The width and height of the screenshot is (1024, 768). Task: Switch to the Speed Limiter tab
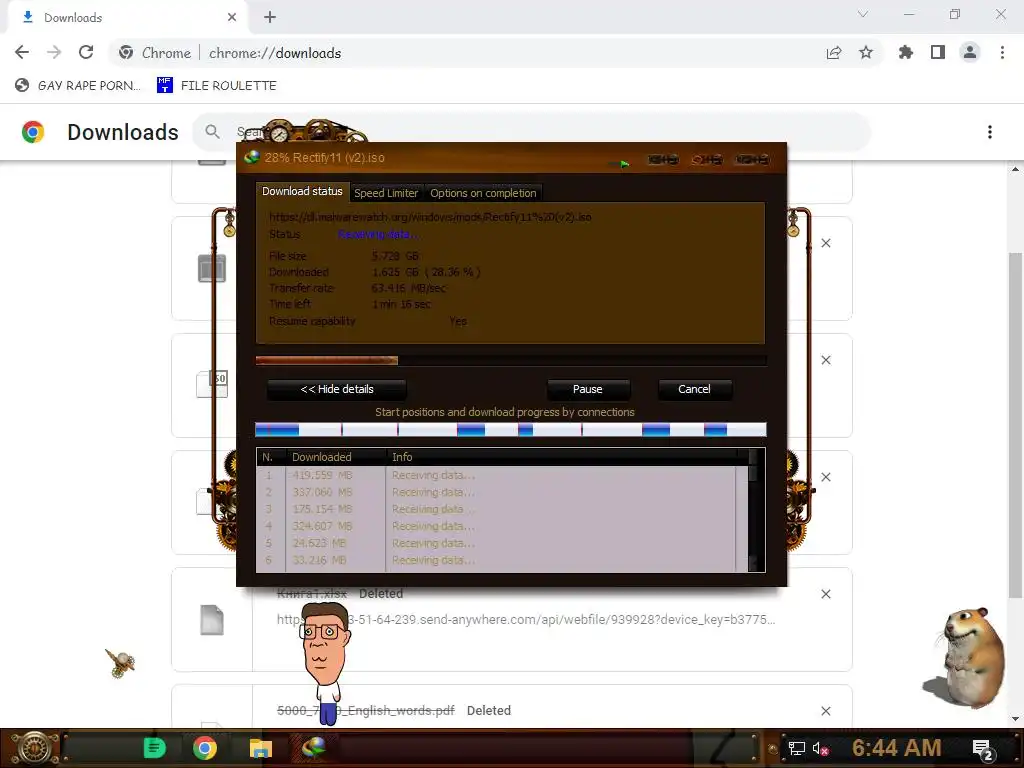click(x=386, y=193)
